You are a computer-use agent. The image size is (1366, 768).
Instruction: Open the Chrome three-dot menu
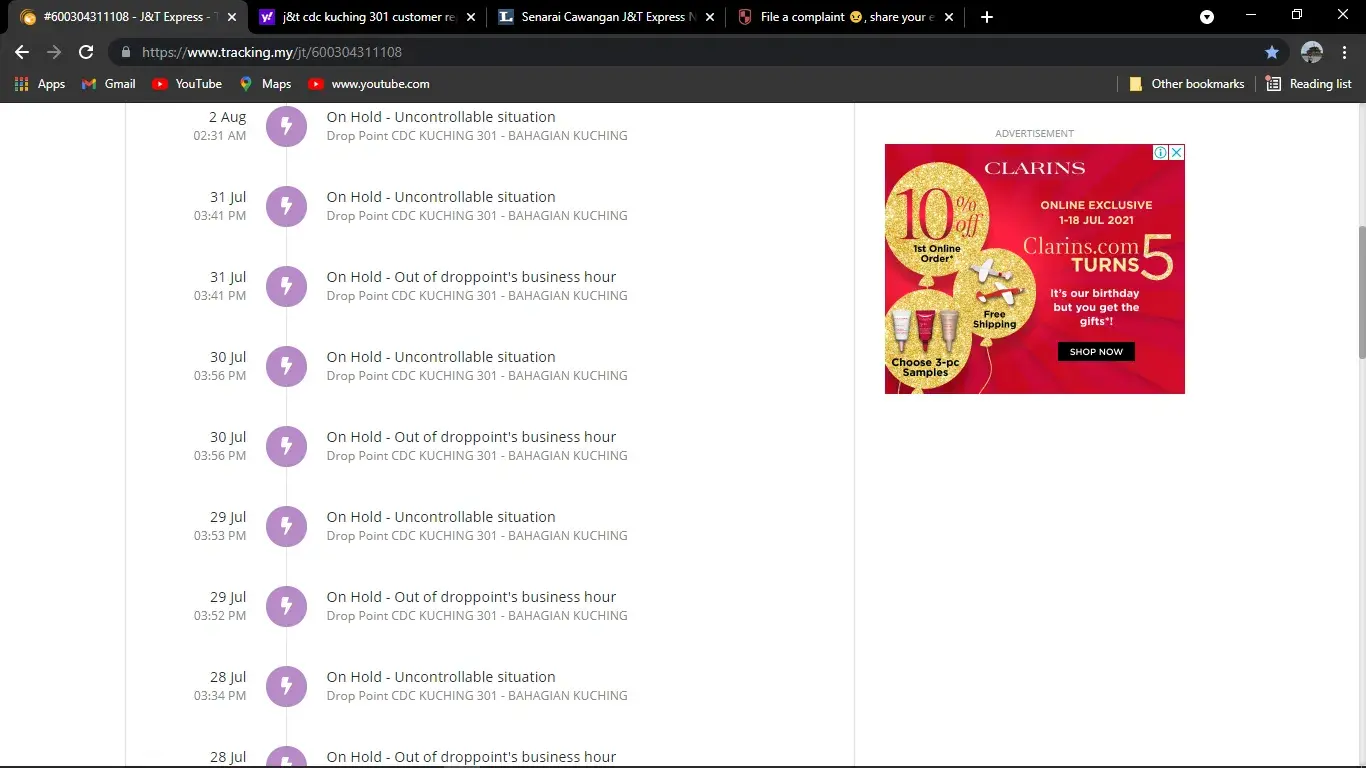[1345, 52]
